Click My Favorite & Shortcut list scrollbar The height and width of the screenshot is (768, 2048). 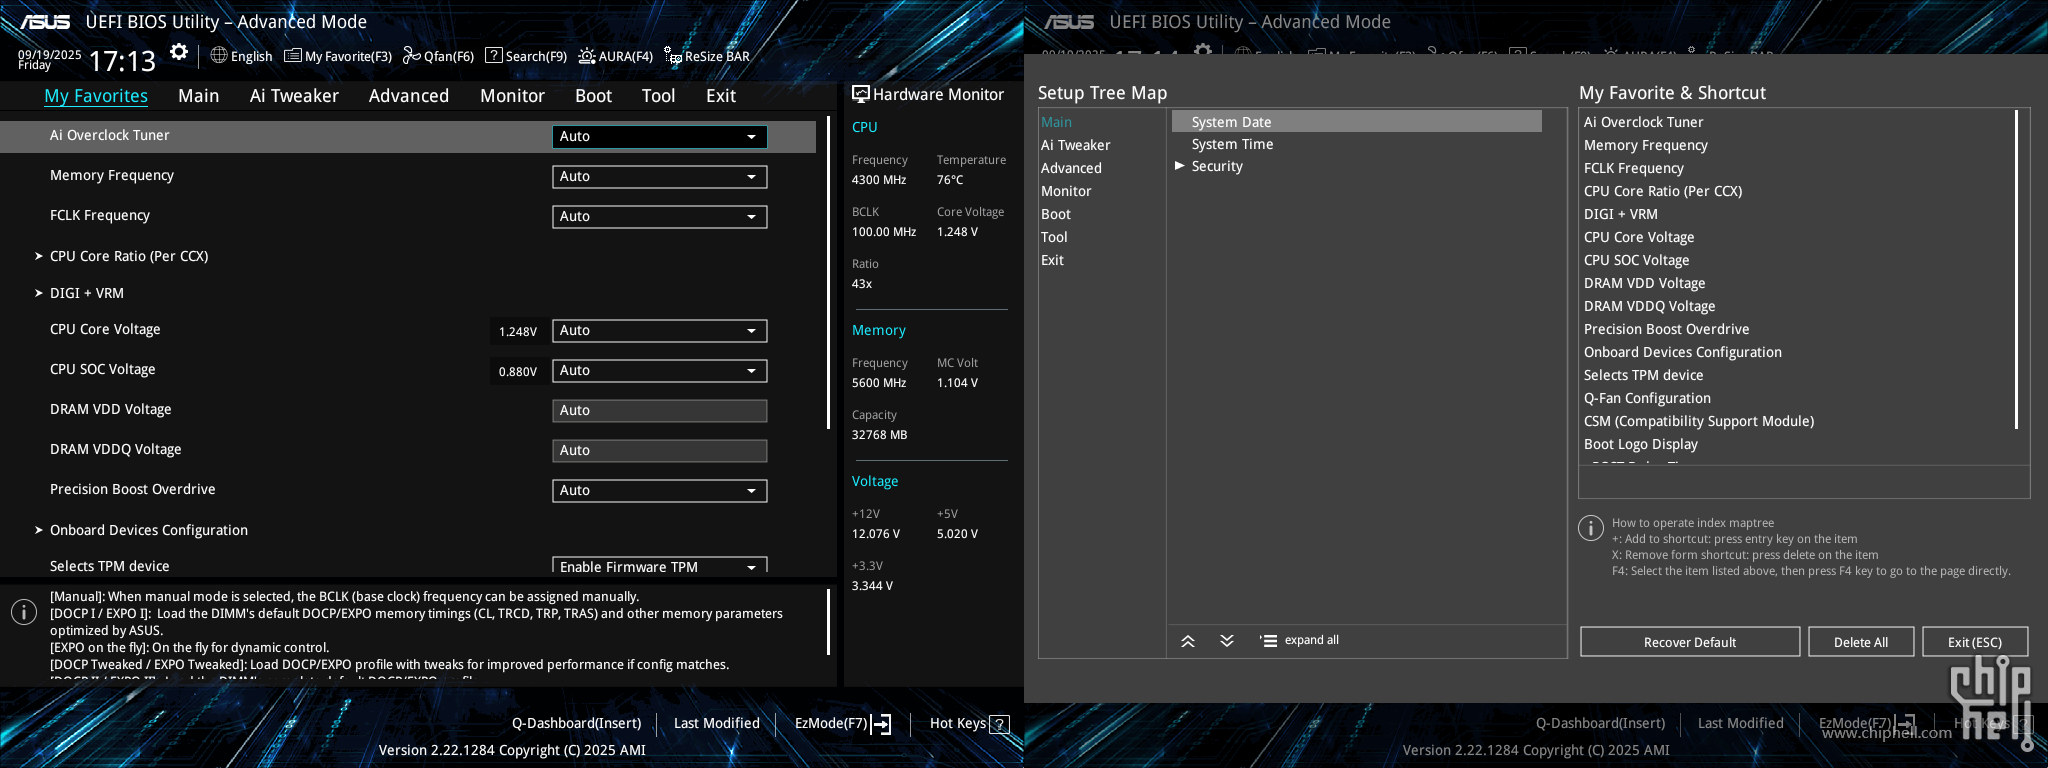[x=2016, y=270]
